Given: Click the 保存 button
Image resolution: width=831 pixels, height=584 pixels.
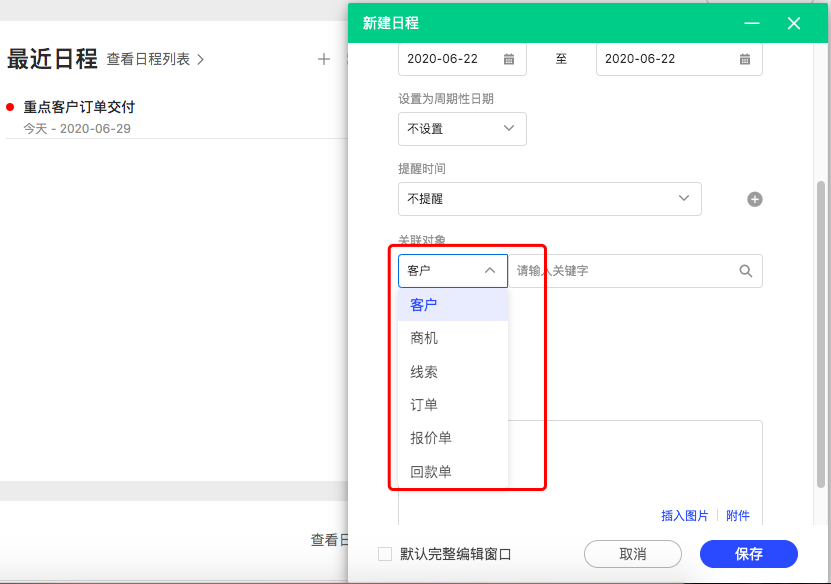Looking at the screenshot, I should coord(749,554).
